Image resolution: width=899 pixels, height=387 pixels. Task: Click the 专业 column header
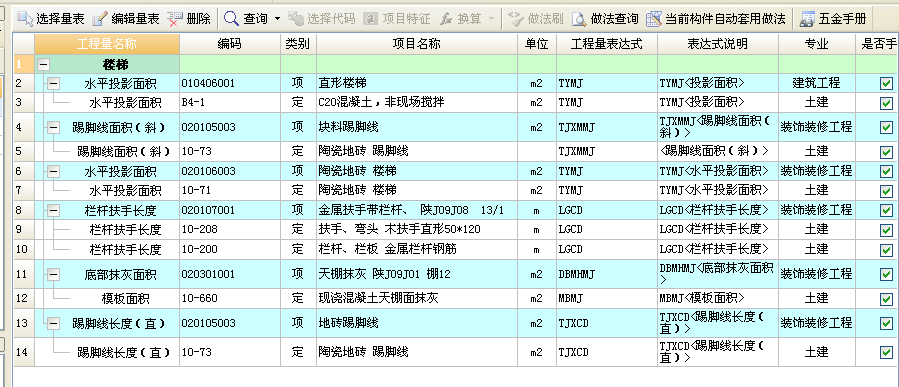816,44
